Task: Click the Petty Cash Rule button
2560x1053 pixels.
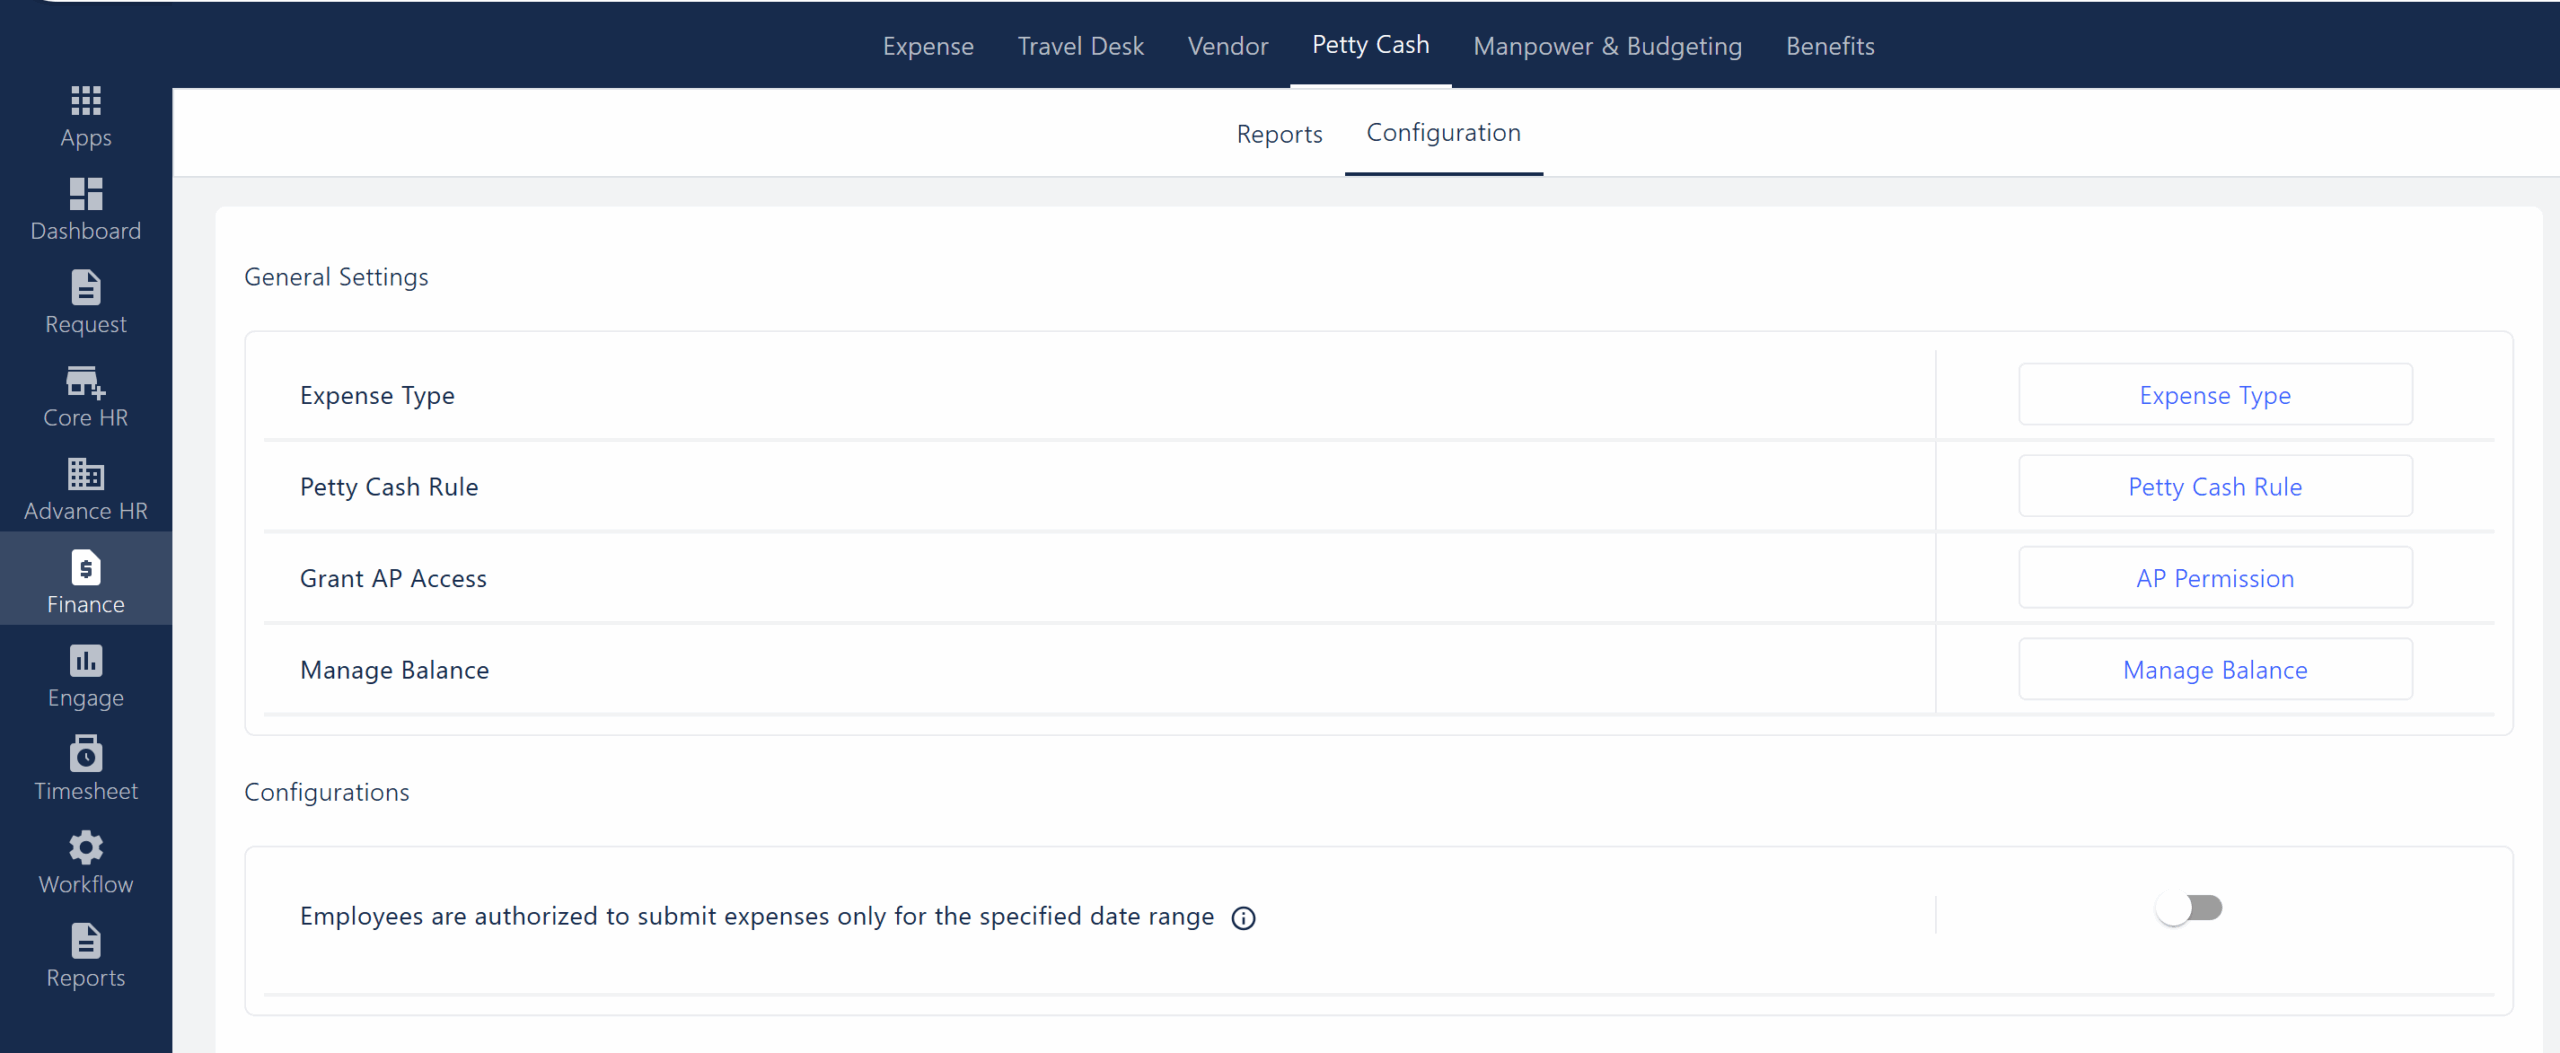Action: coord(2215,487)
